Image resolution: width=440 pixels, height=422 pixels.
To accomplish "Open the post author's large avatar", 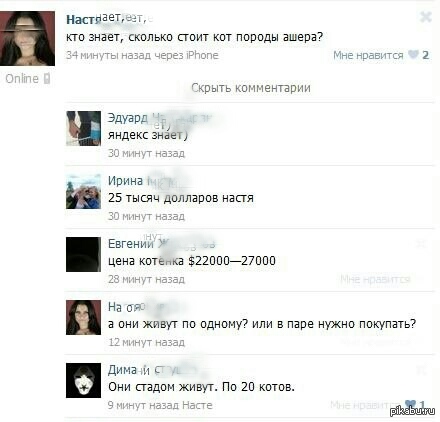I will tap(27, 38).
